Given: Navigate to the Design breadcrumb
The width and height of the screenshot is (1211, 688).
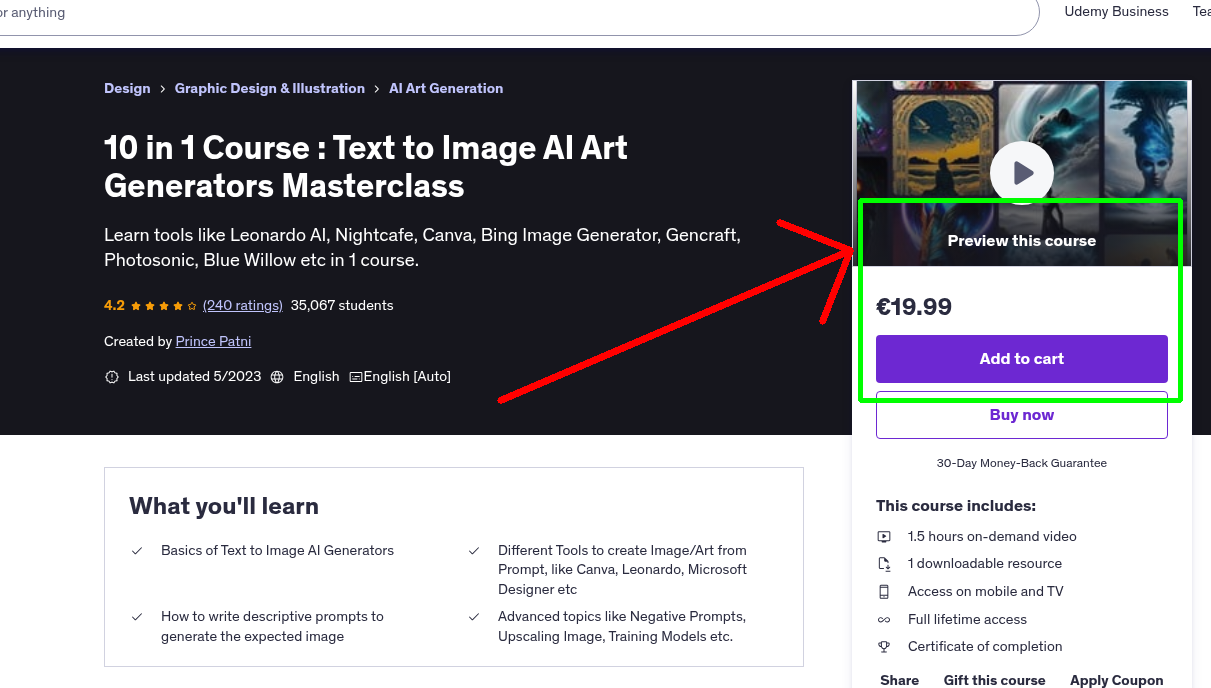Looking at the screenshot, I should pos(127,88).
